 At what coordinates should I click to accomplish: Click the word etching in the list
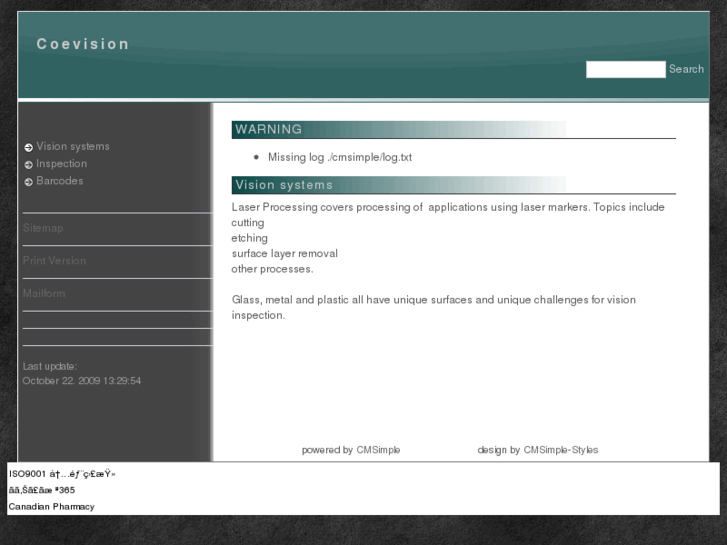tap(249, 238)
